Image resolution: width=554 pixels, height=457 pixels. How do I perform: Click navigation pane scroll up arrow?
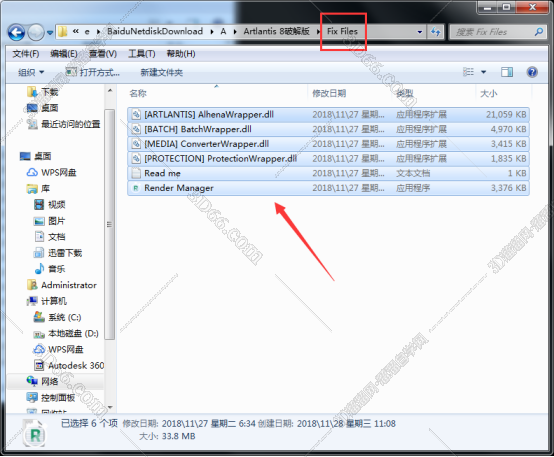[x=110, y=91]
